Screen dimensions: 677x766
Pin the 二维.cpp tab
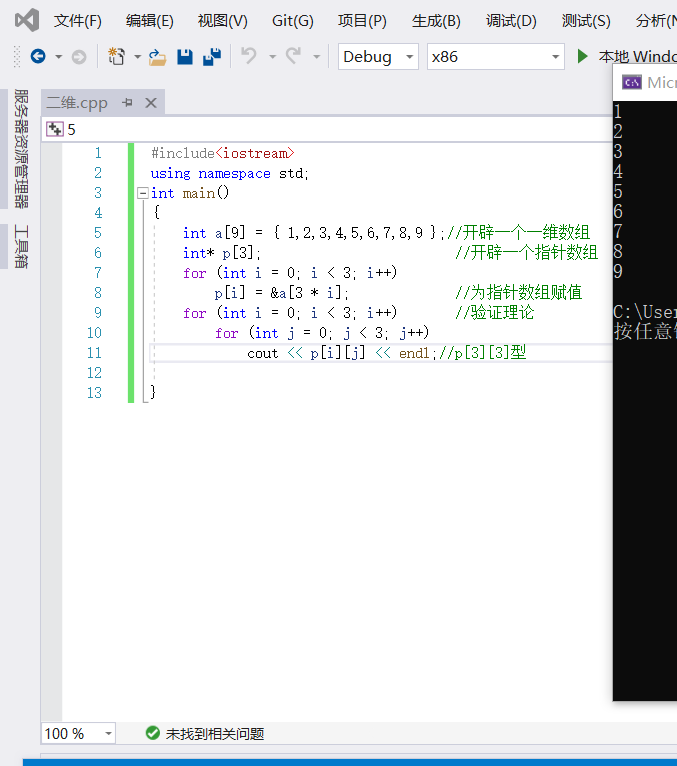point(127,103)
